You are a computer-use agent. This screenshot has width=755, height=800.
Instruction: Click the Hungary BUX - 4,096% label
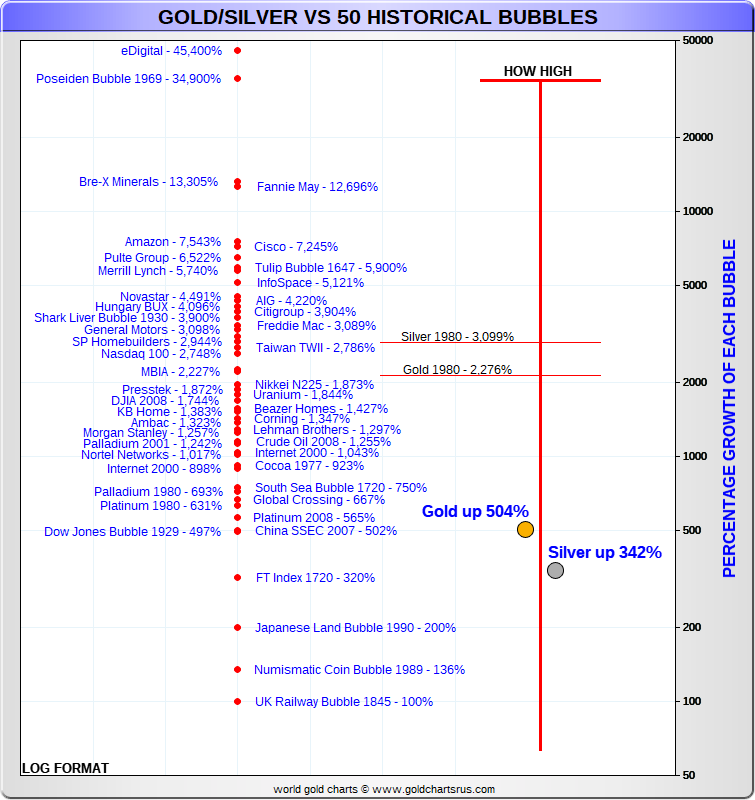(158, 307)
